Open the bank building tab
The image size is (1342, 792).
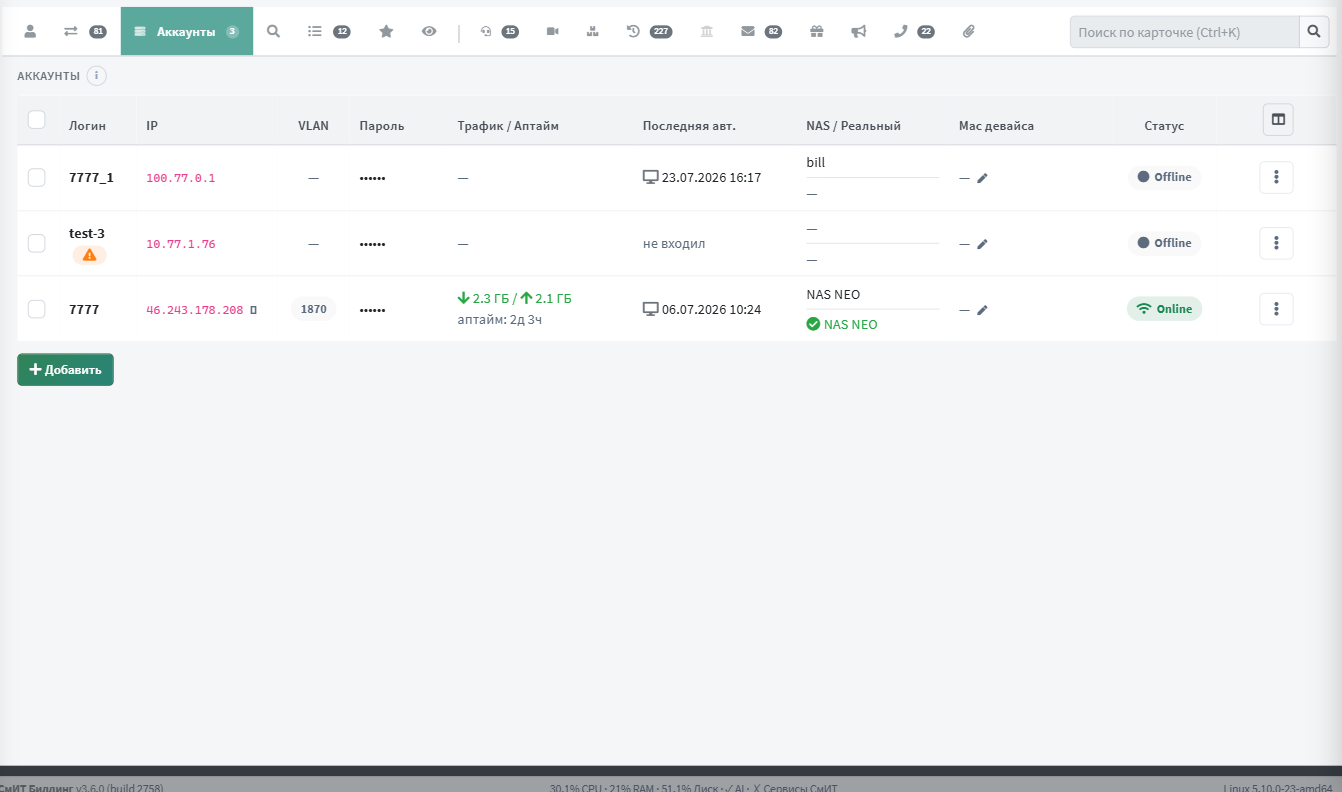tap(707, 32)
